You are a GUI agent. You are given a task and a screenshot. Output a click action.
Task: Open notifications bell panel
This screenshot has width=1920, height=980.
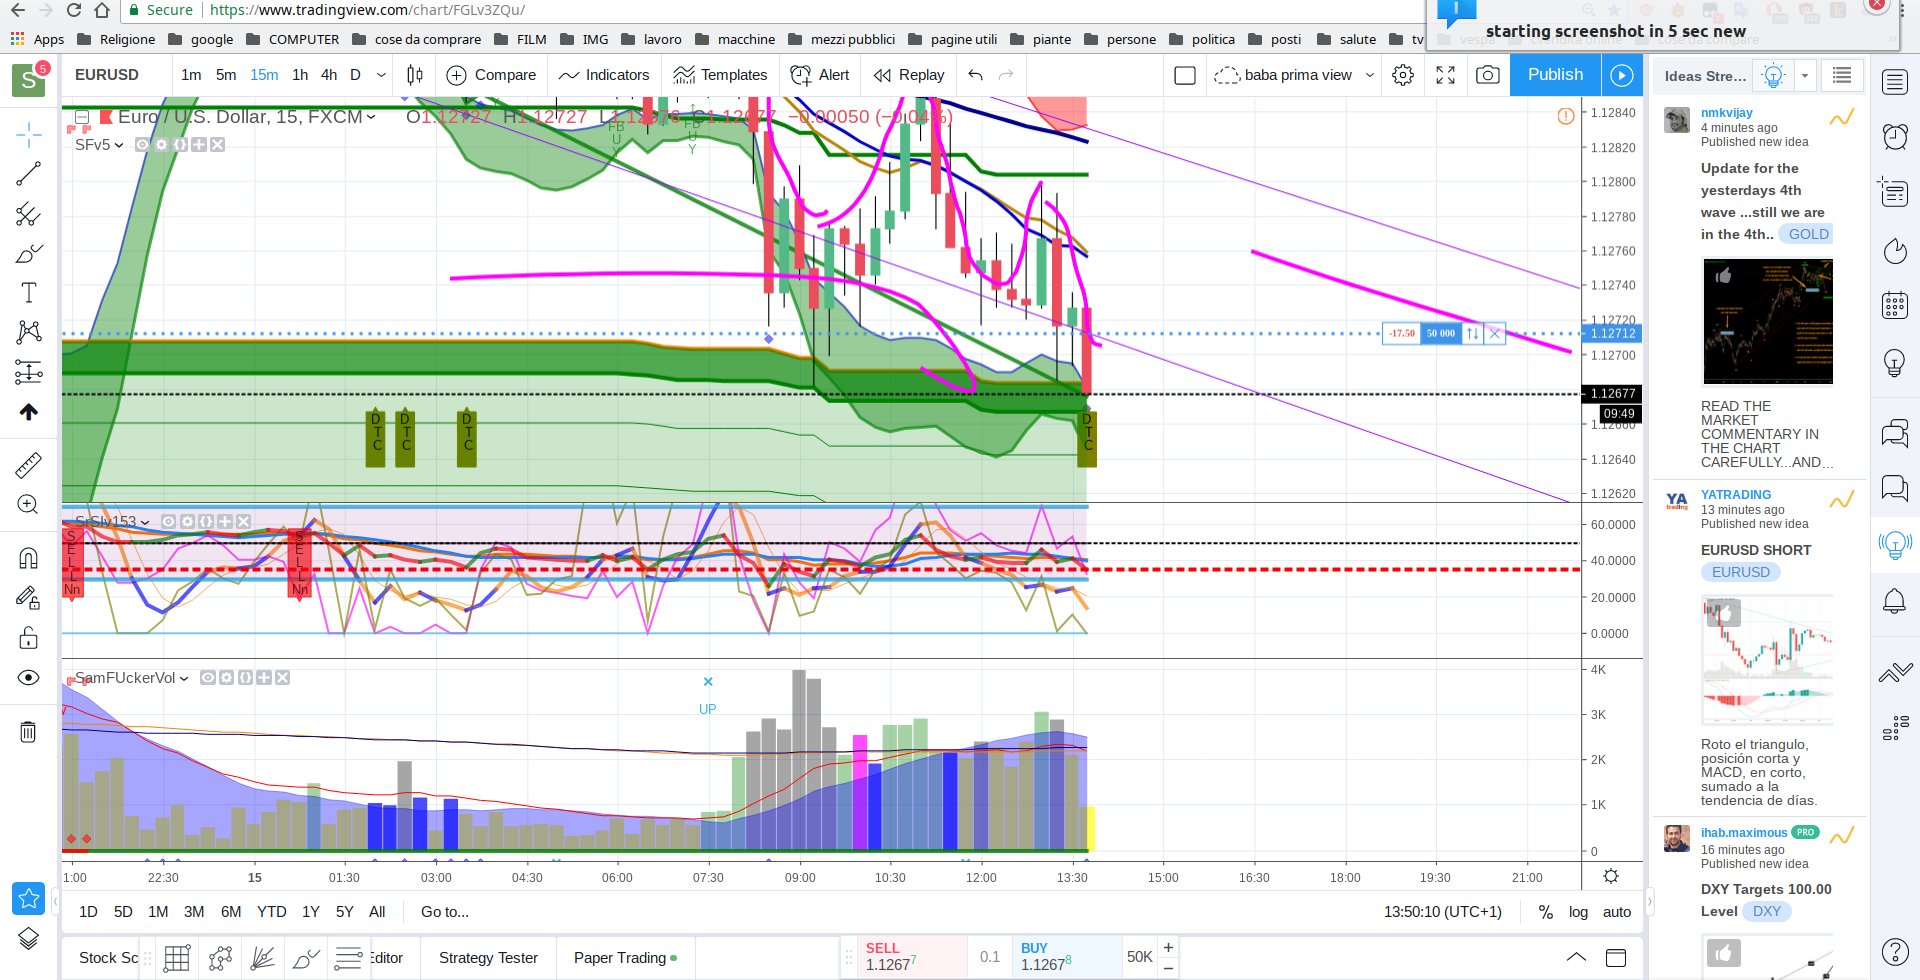(1895, 601)
